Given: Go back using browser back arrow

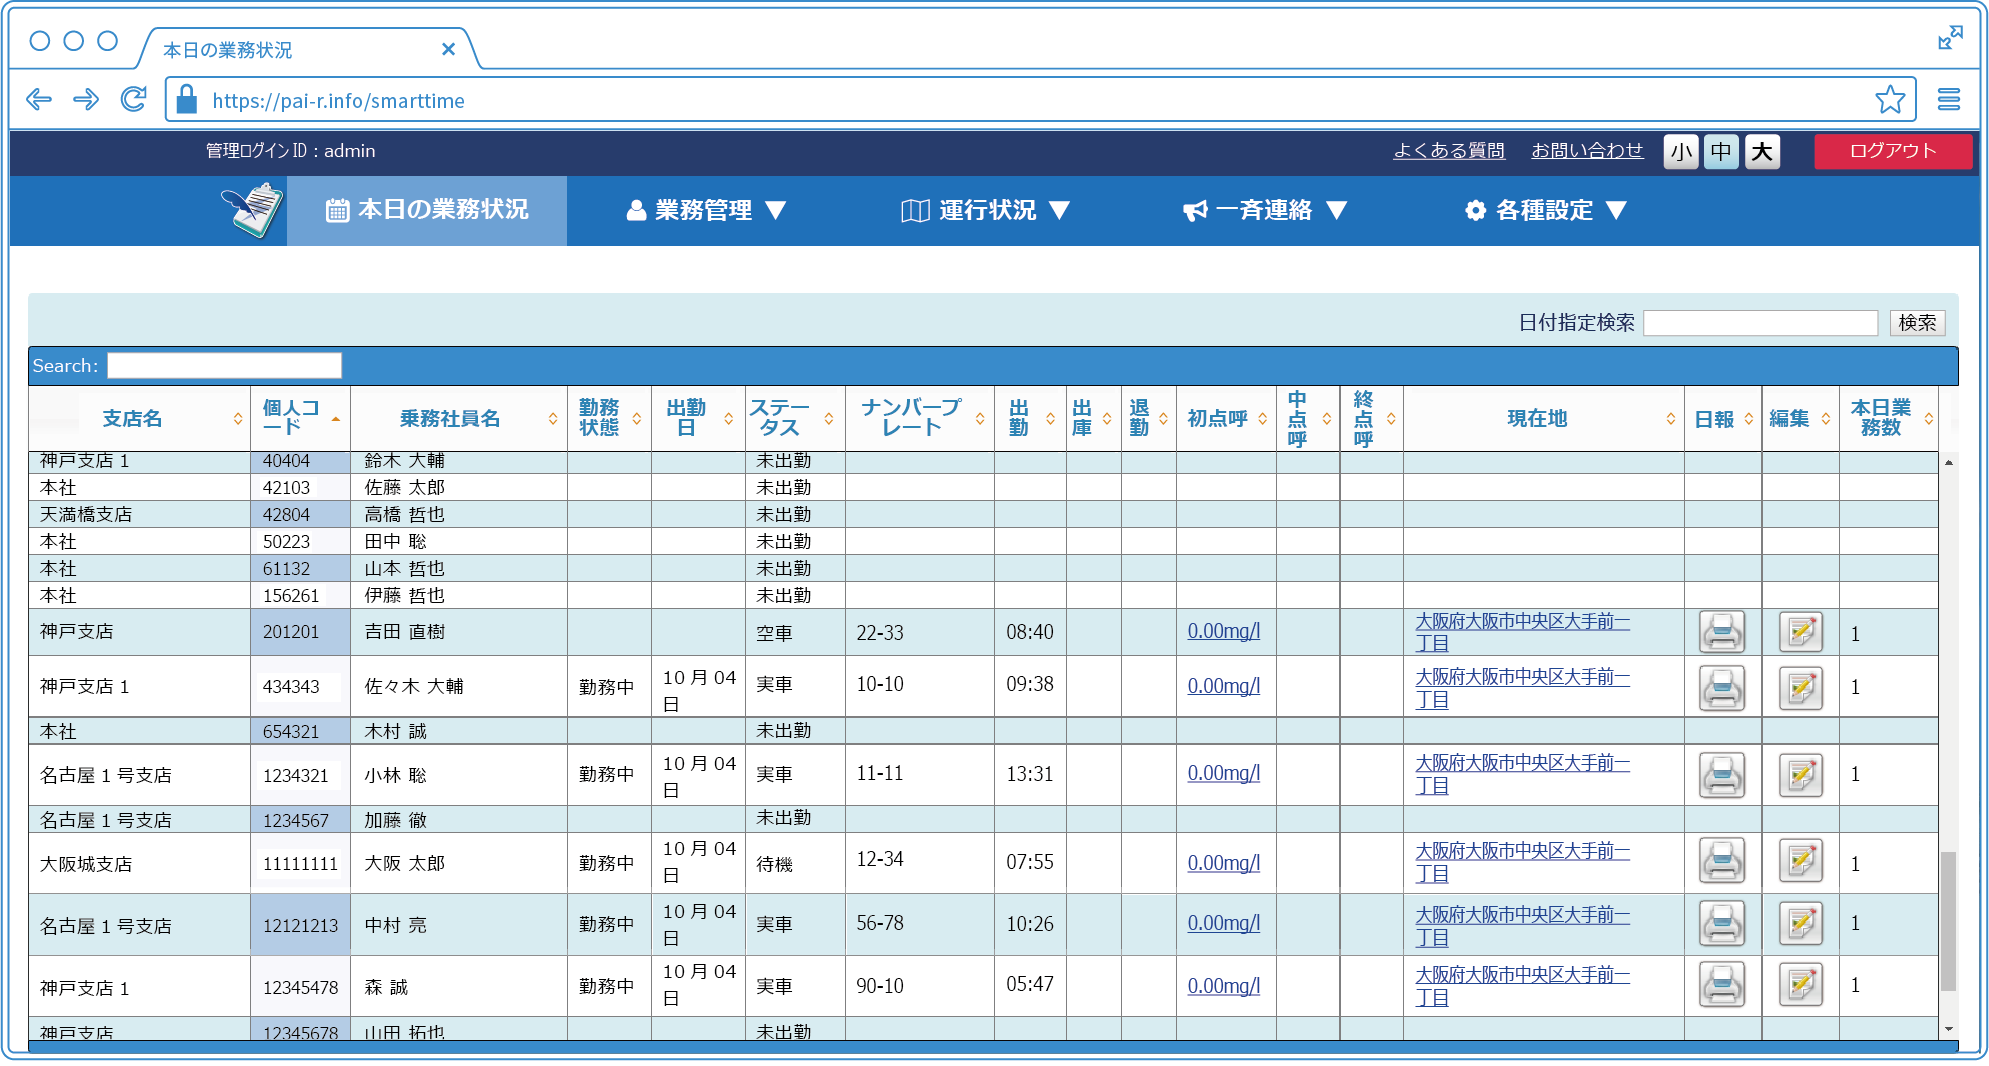Looking at the screenshot, I should tap(39, 99).
